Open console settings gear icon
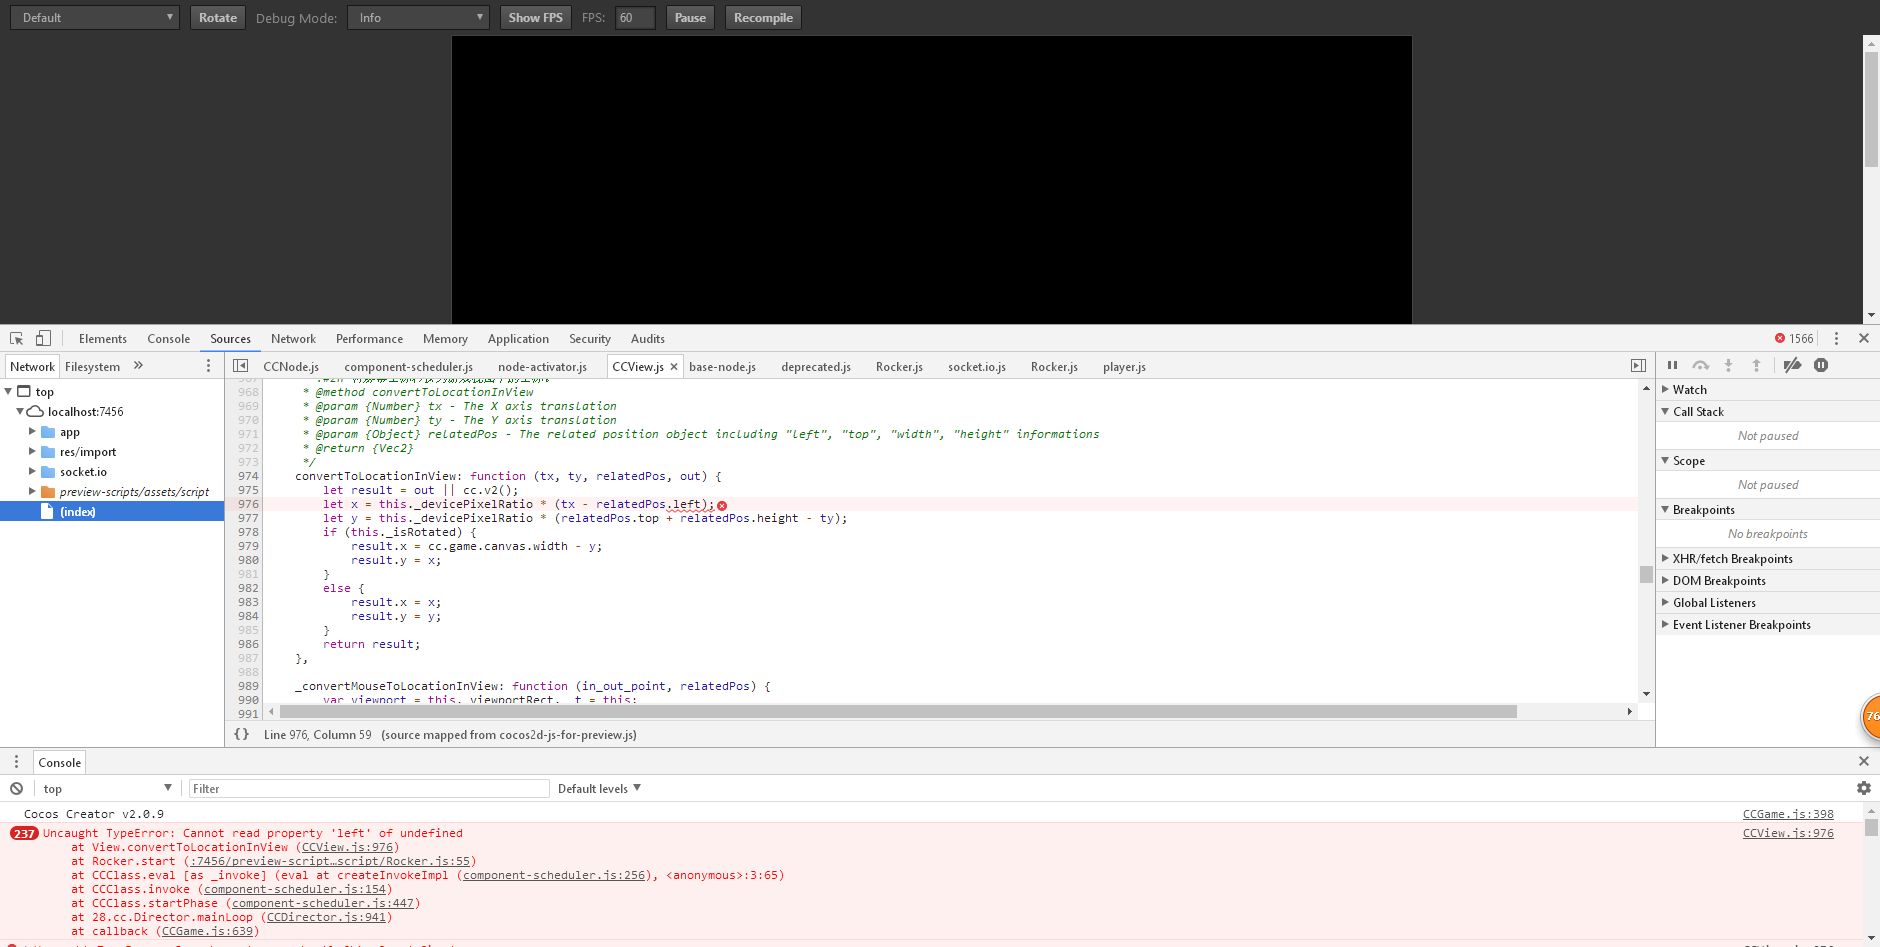Screen dimensions: 1880x947 point(1864,789)
